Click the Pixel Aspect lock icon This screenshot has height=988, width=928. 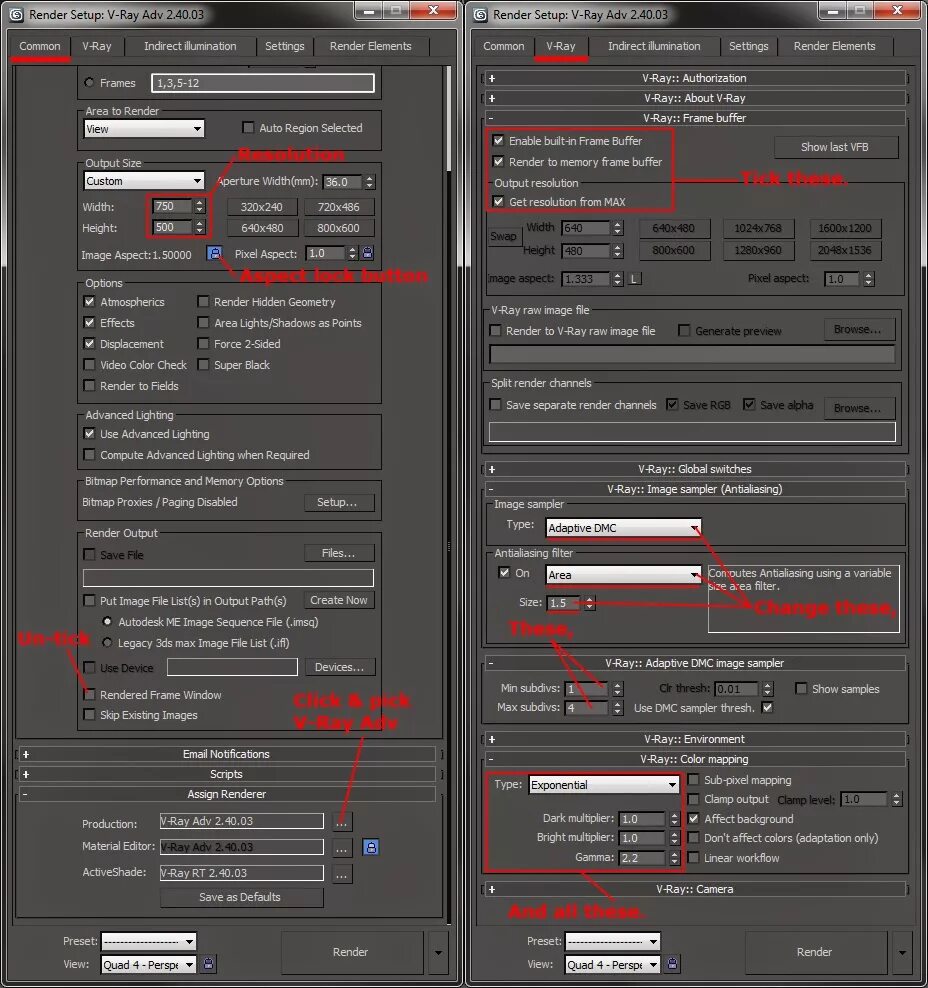point(368,253)
